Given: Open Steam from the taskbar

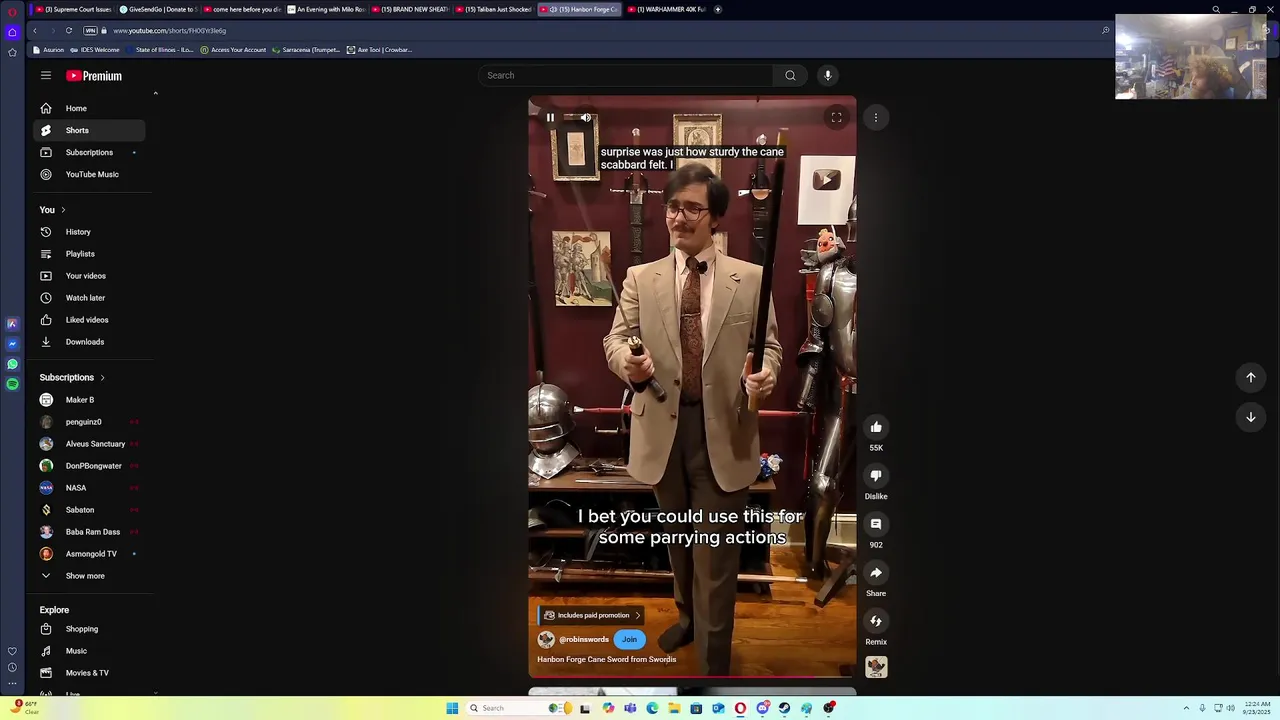Looking at the screenshot, I should 784,708.
